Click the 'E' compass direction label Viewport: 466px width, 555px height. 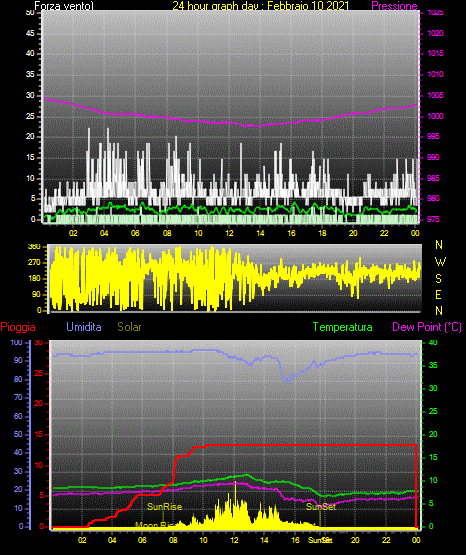pyautogui.click(x=438, y=295)
